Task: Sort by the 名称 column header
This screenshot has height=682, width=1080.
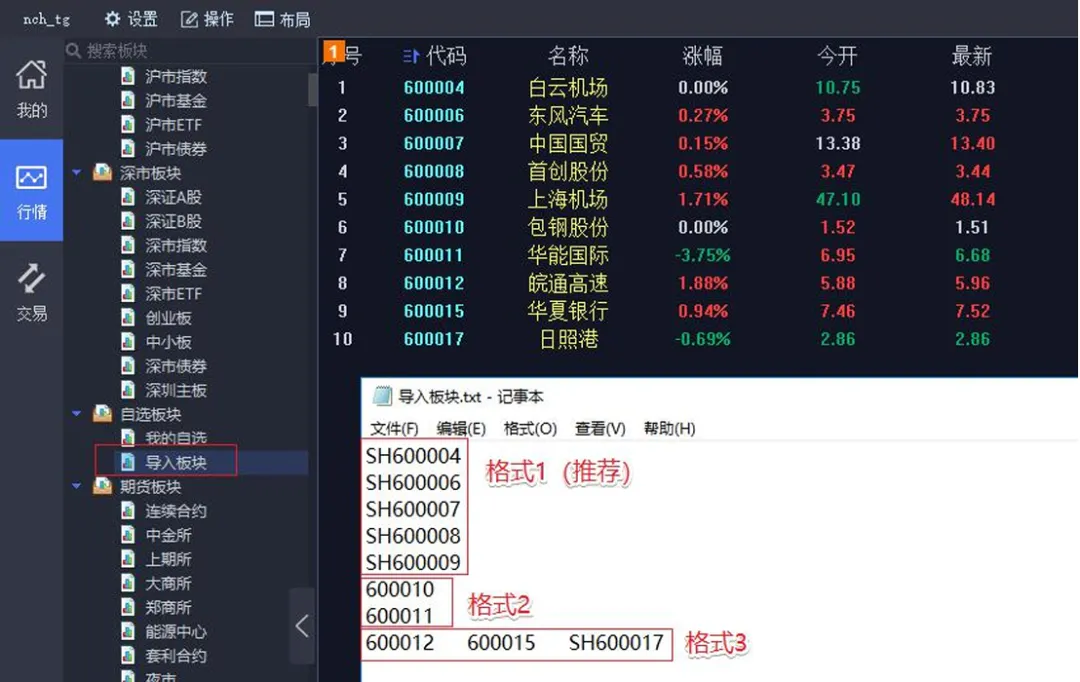Action: [x=568, y=56]
